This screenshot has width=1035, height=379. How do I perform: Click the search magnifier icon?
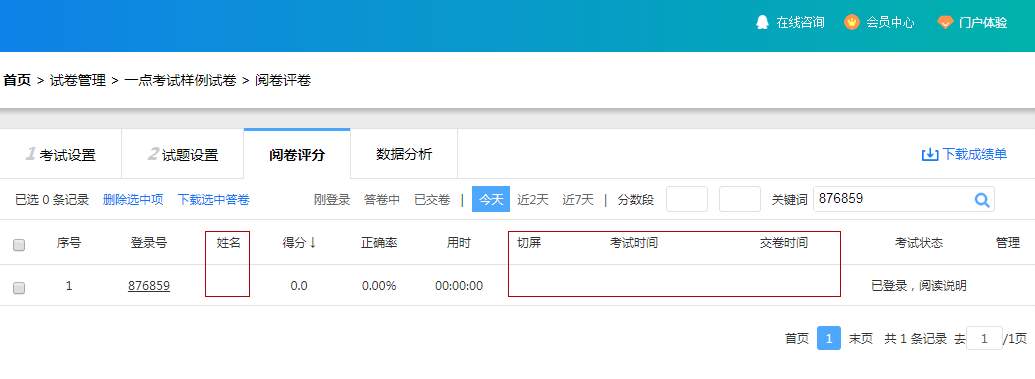click(982, 199)
